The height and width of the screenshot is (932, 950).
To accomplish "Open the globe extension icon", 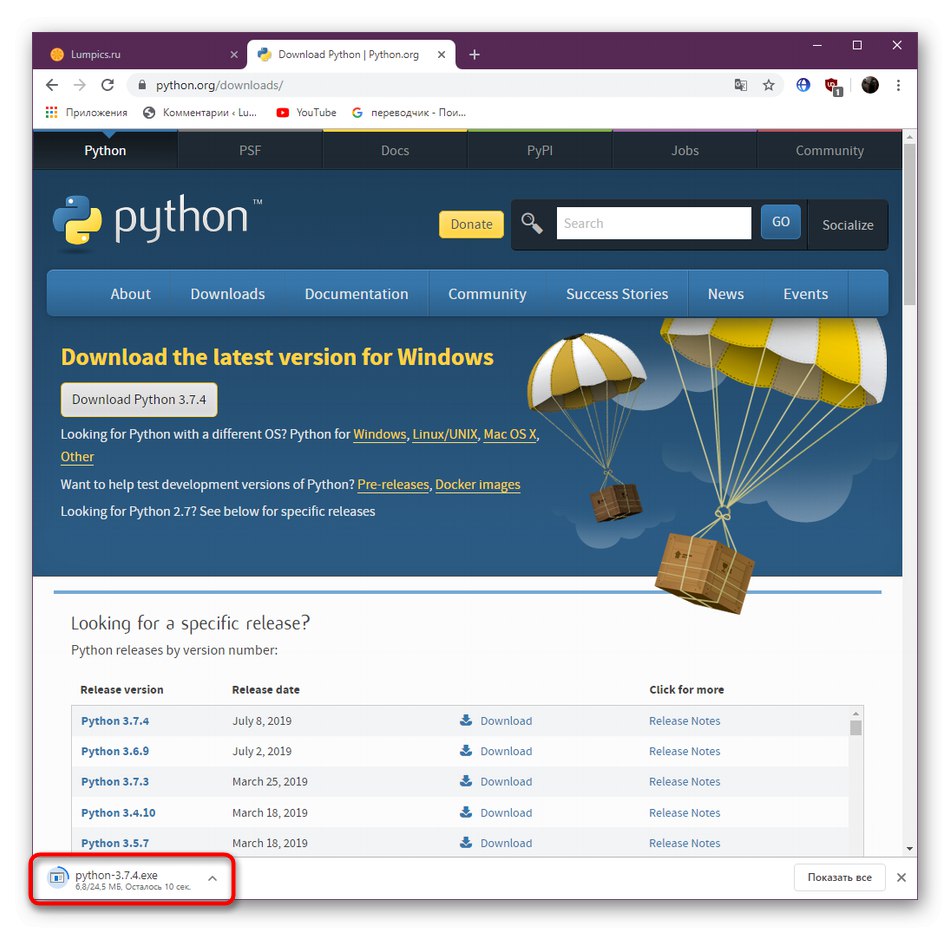I will pos(803,85).
